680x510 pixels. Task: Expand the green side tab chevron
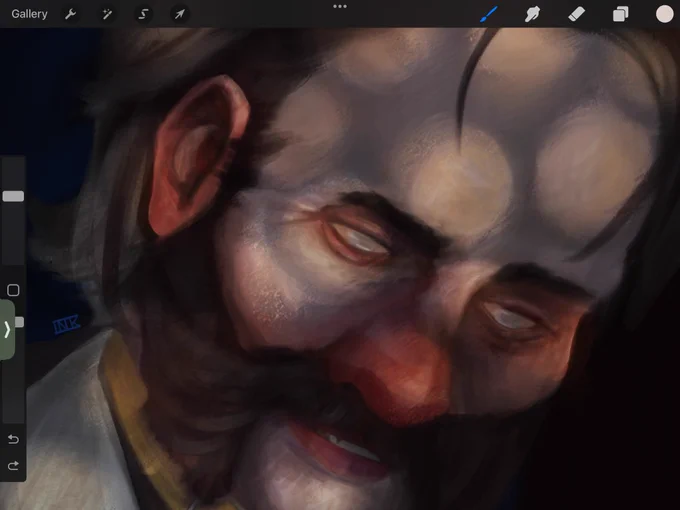pyautogui.click(x=7, y=330)
